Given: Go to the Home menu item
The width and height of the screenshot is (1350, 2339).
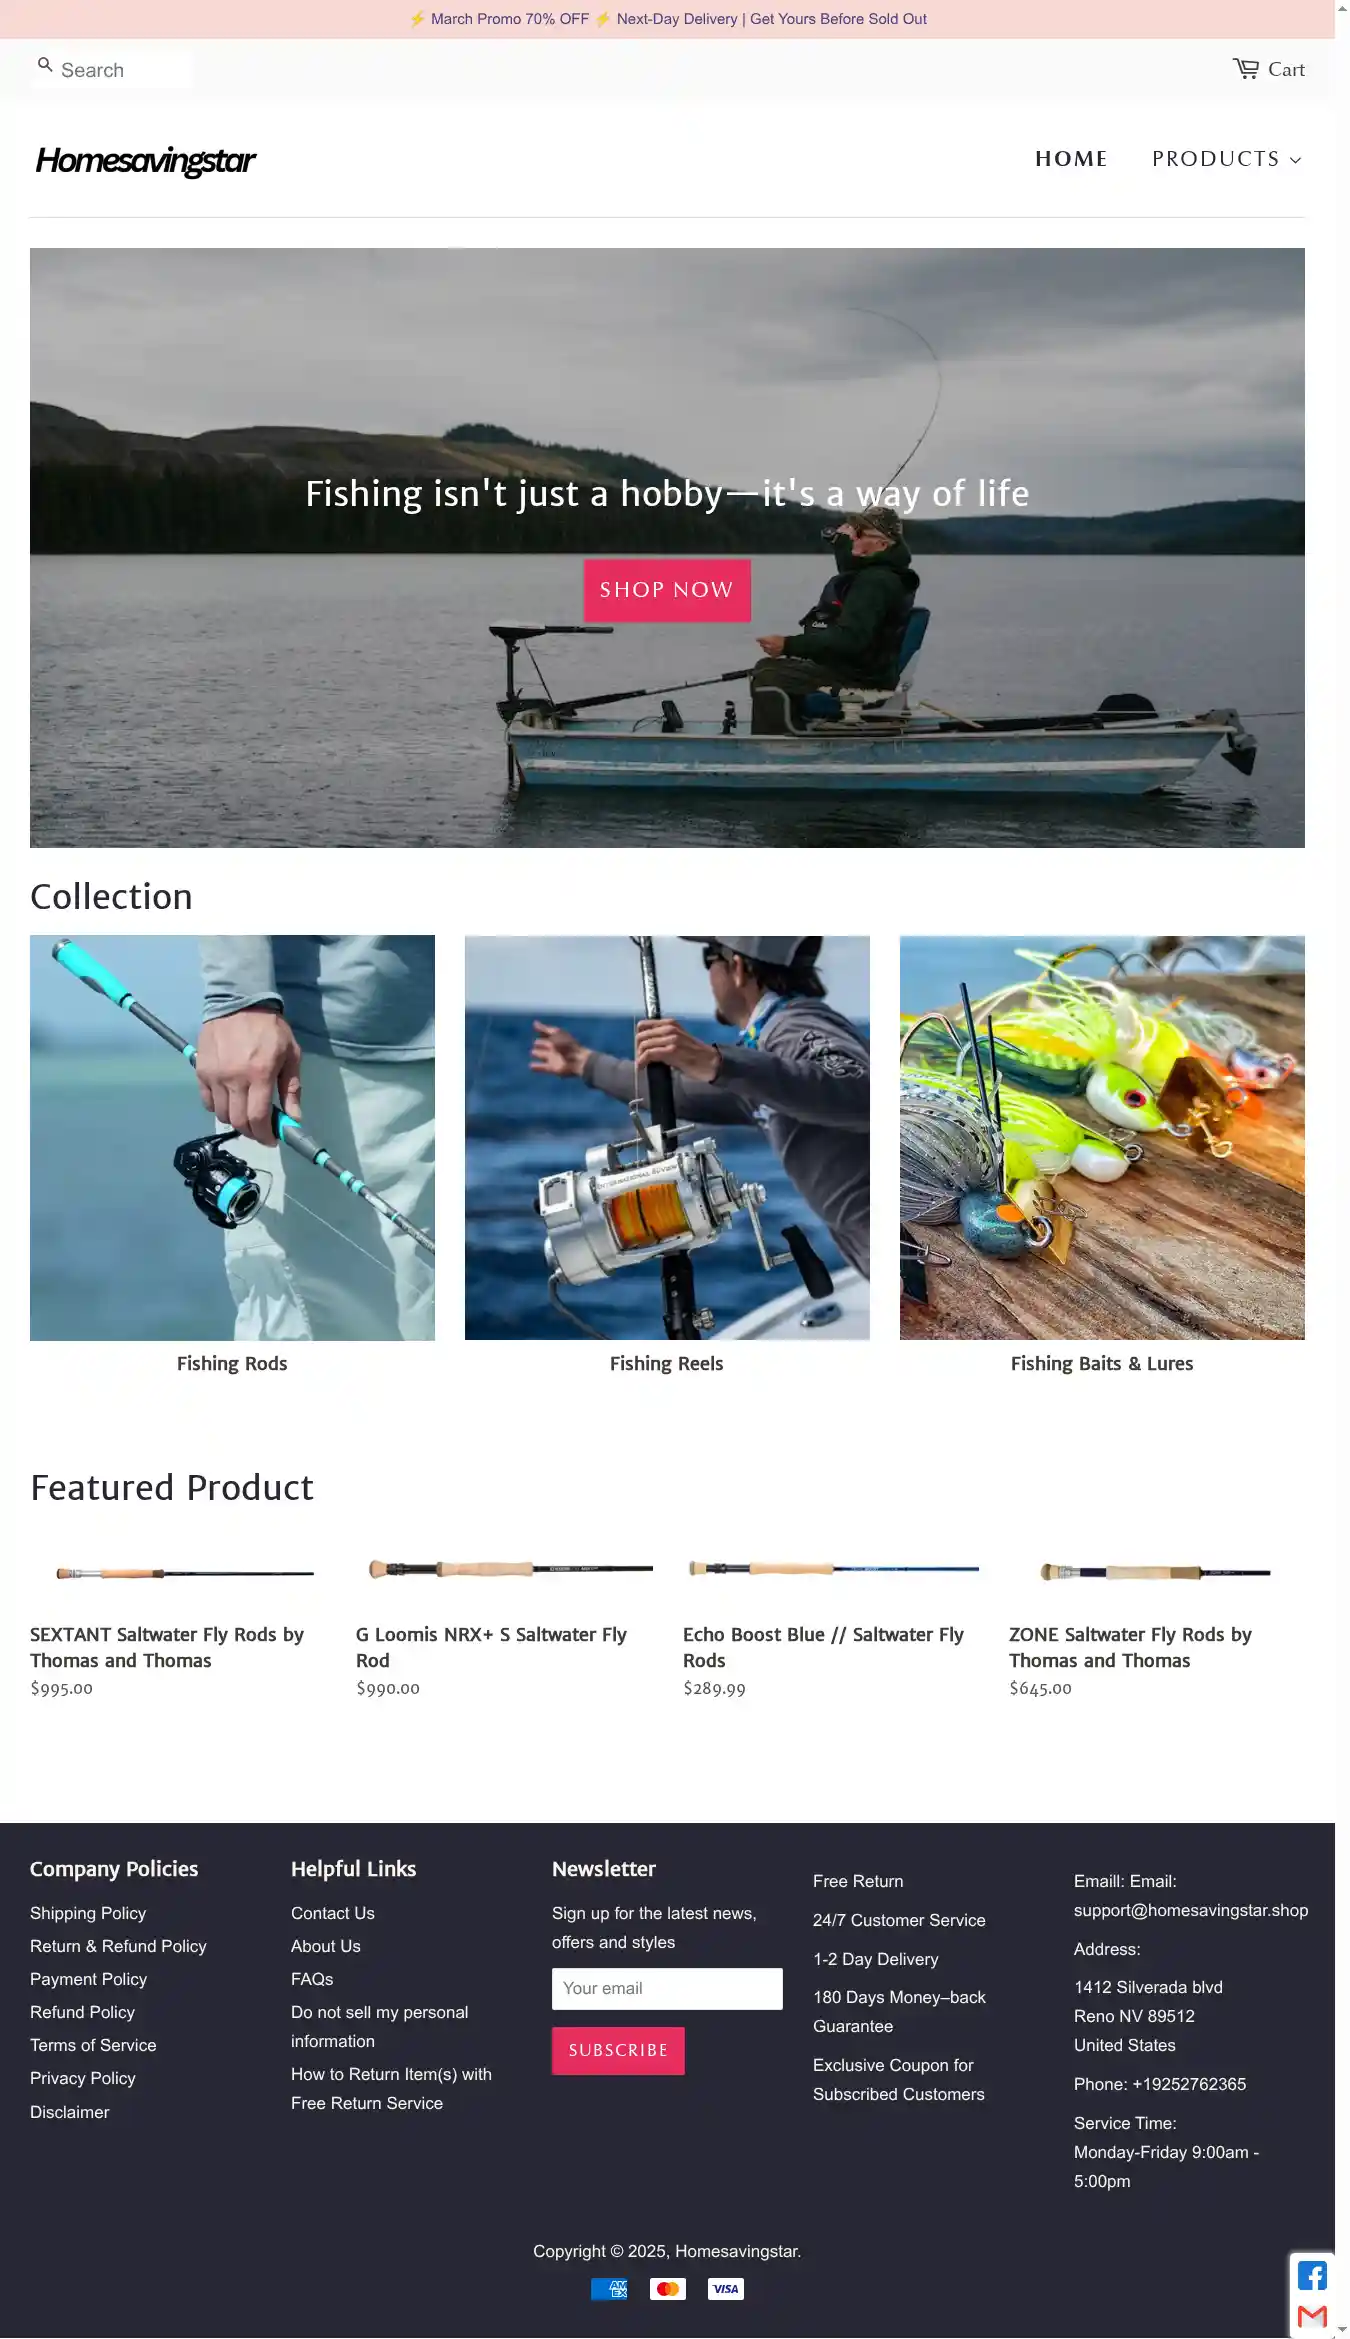Looking at the screenshot, I should tap(1071, 159).
